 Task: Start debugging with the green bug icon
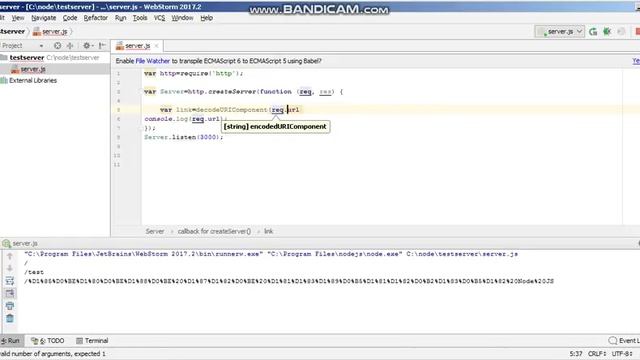point(607,31)
